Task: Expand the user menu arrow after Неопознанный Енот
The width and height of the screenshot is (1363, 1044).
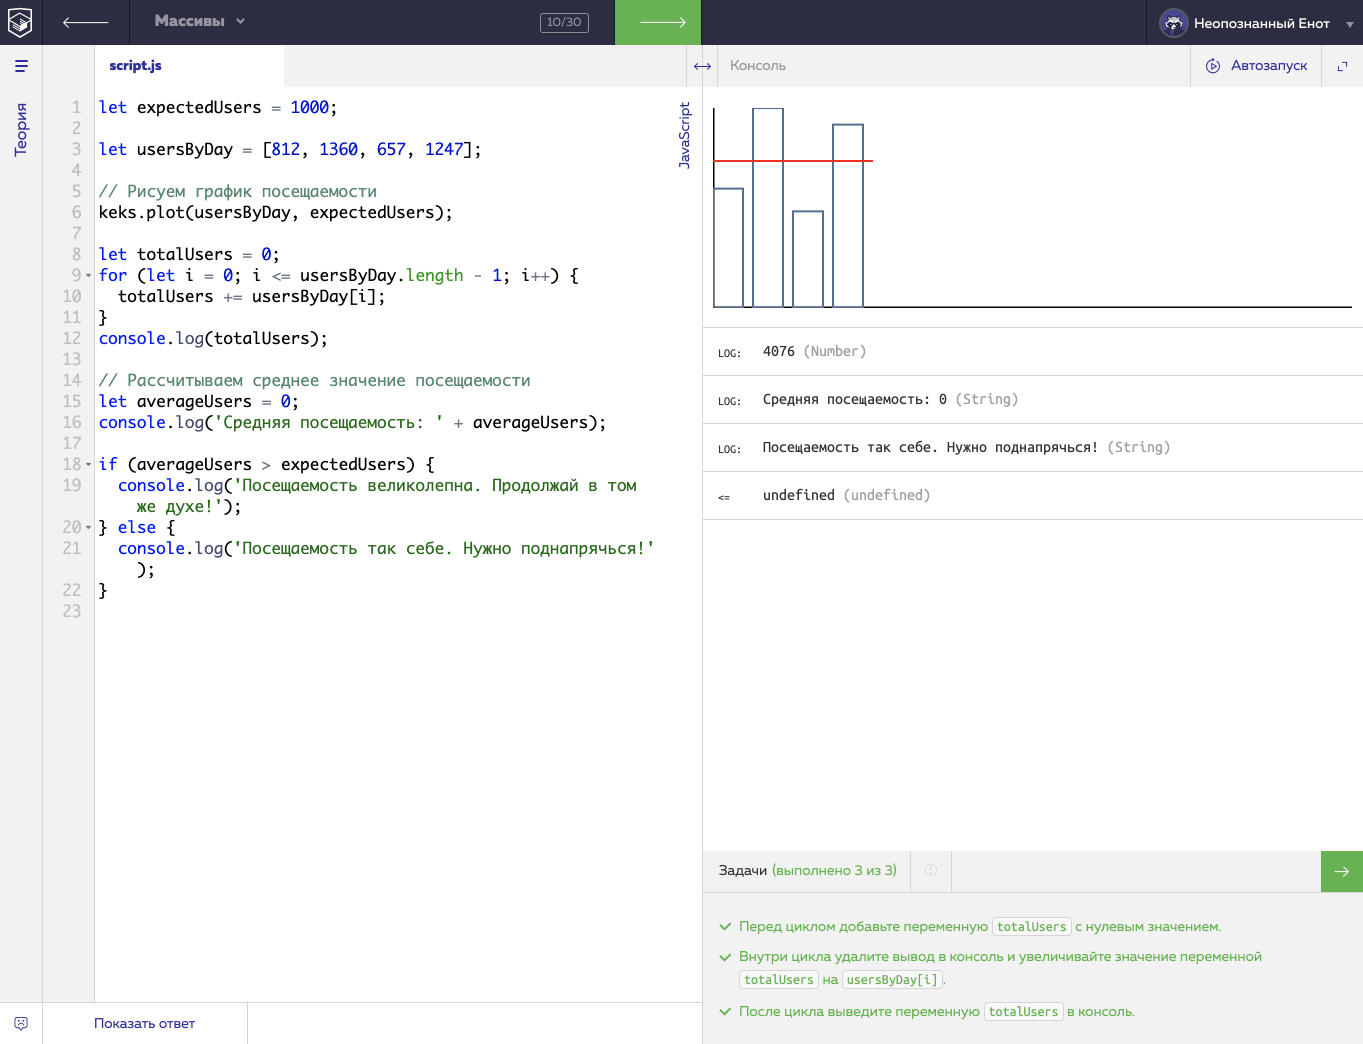Action: click(1349, 24)
